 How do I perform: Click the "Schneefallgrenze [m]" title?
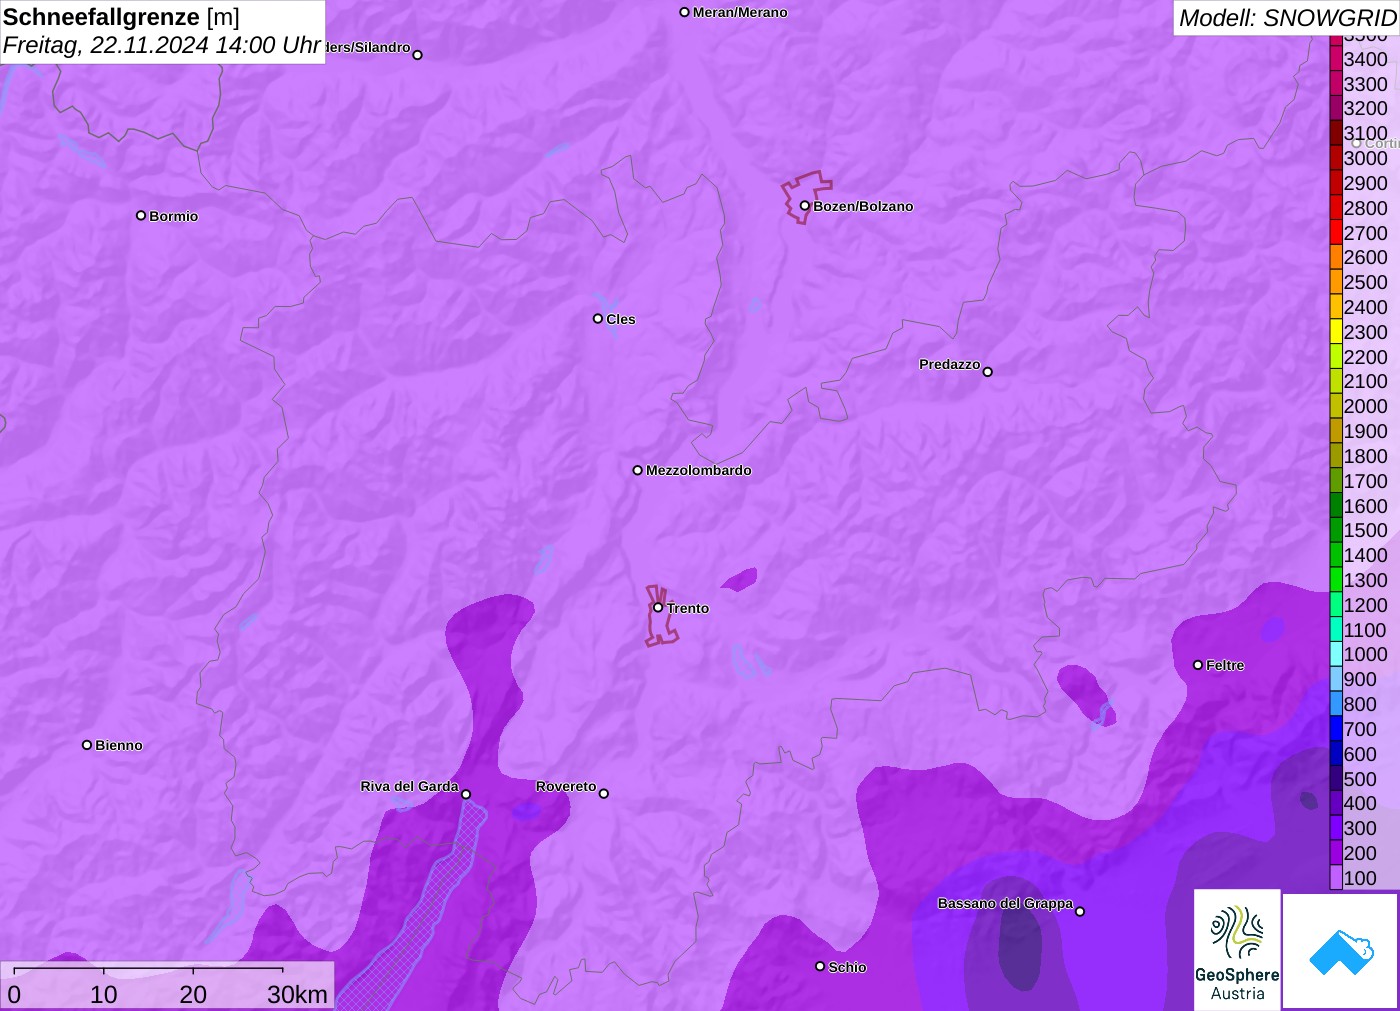click(x=121, y=17)
